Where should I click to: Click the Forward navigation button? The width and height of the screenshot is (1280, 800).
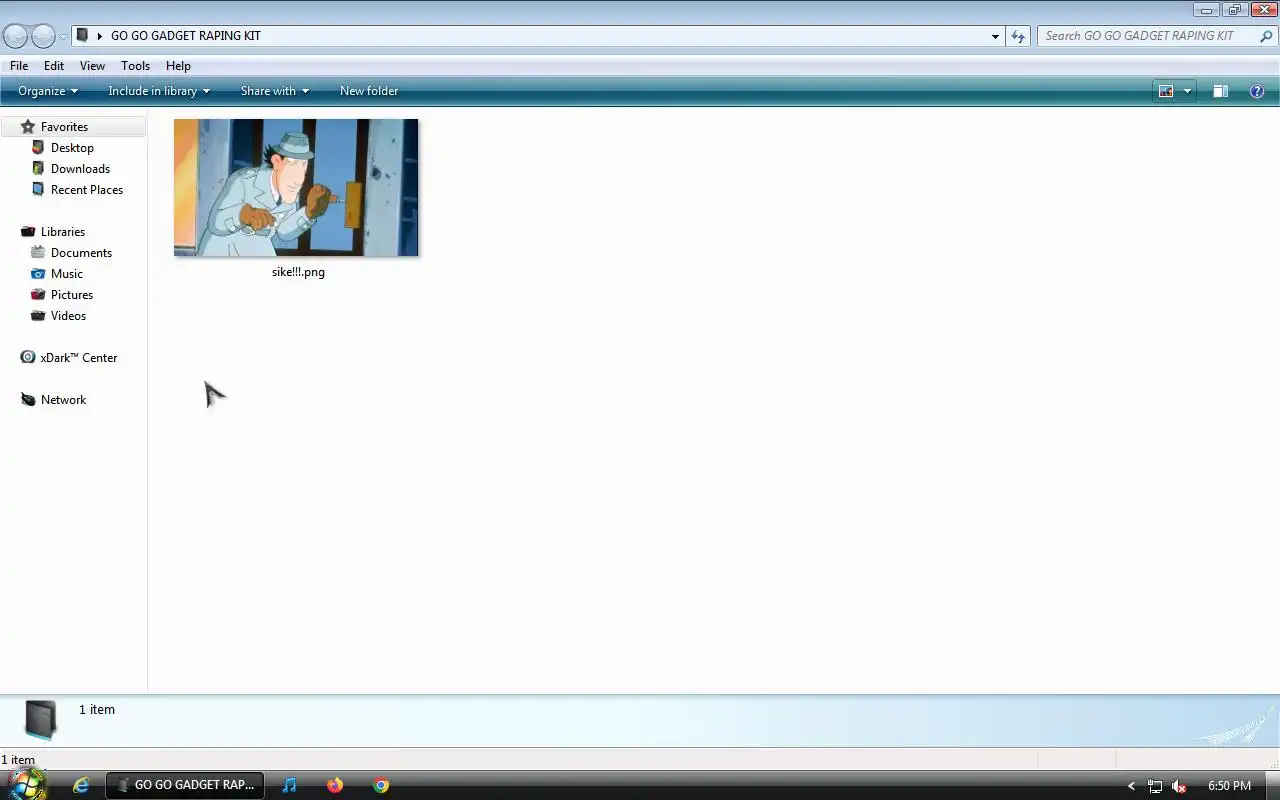[43, 36]
